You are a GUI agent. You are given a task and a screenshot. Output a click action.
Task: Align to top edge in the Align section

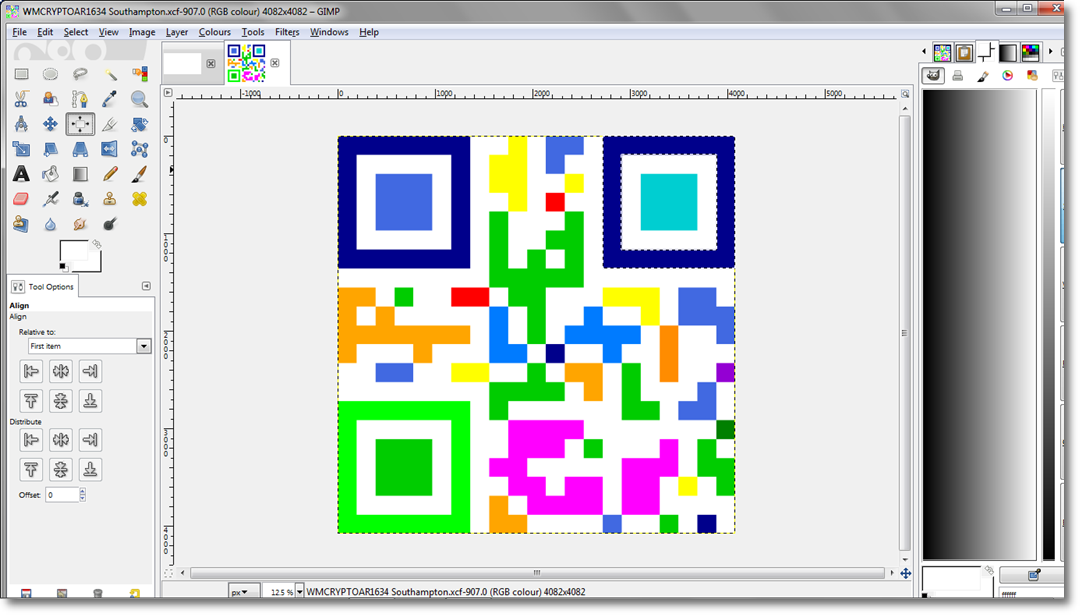(31, 401)
